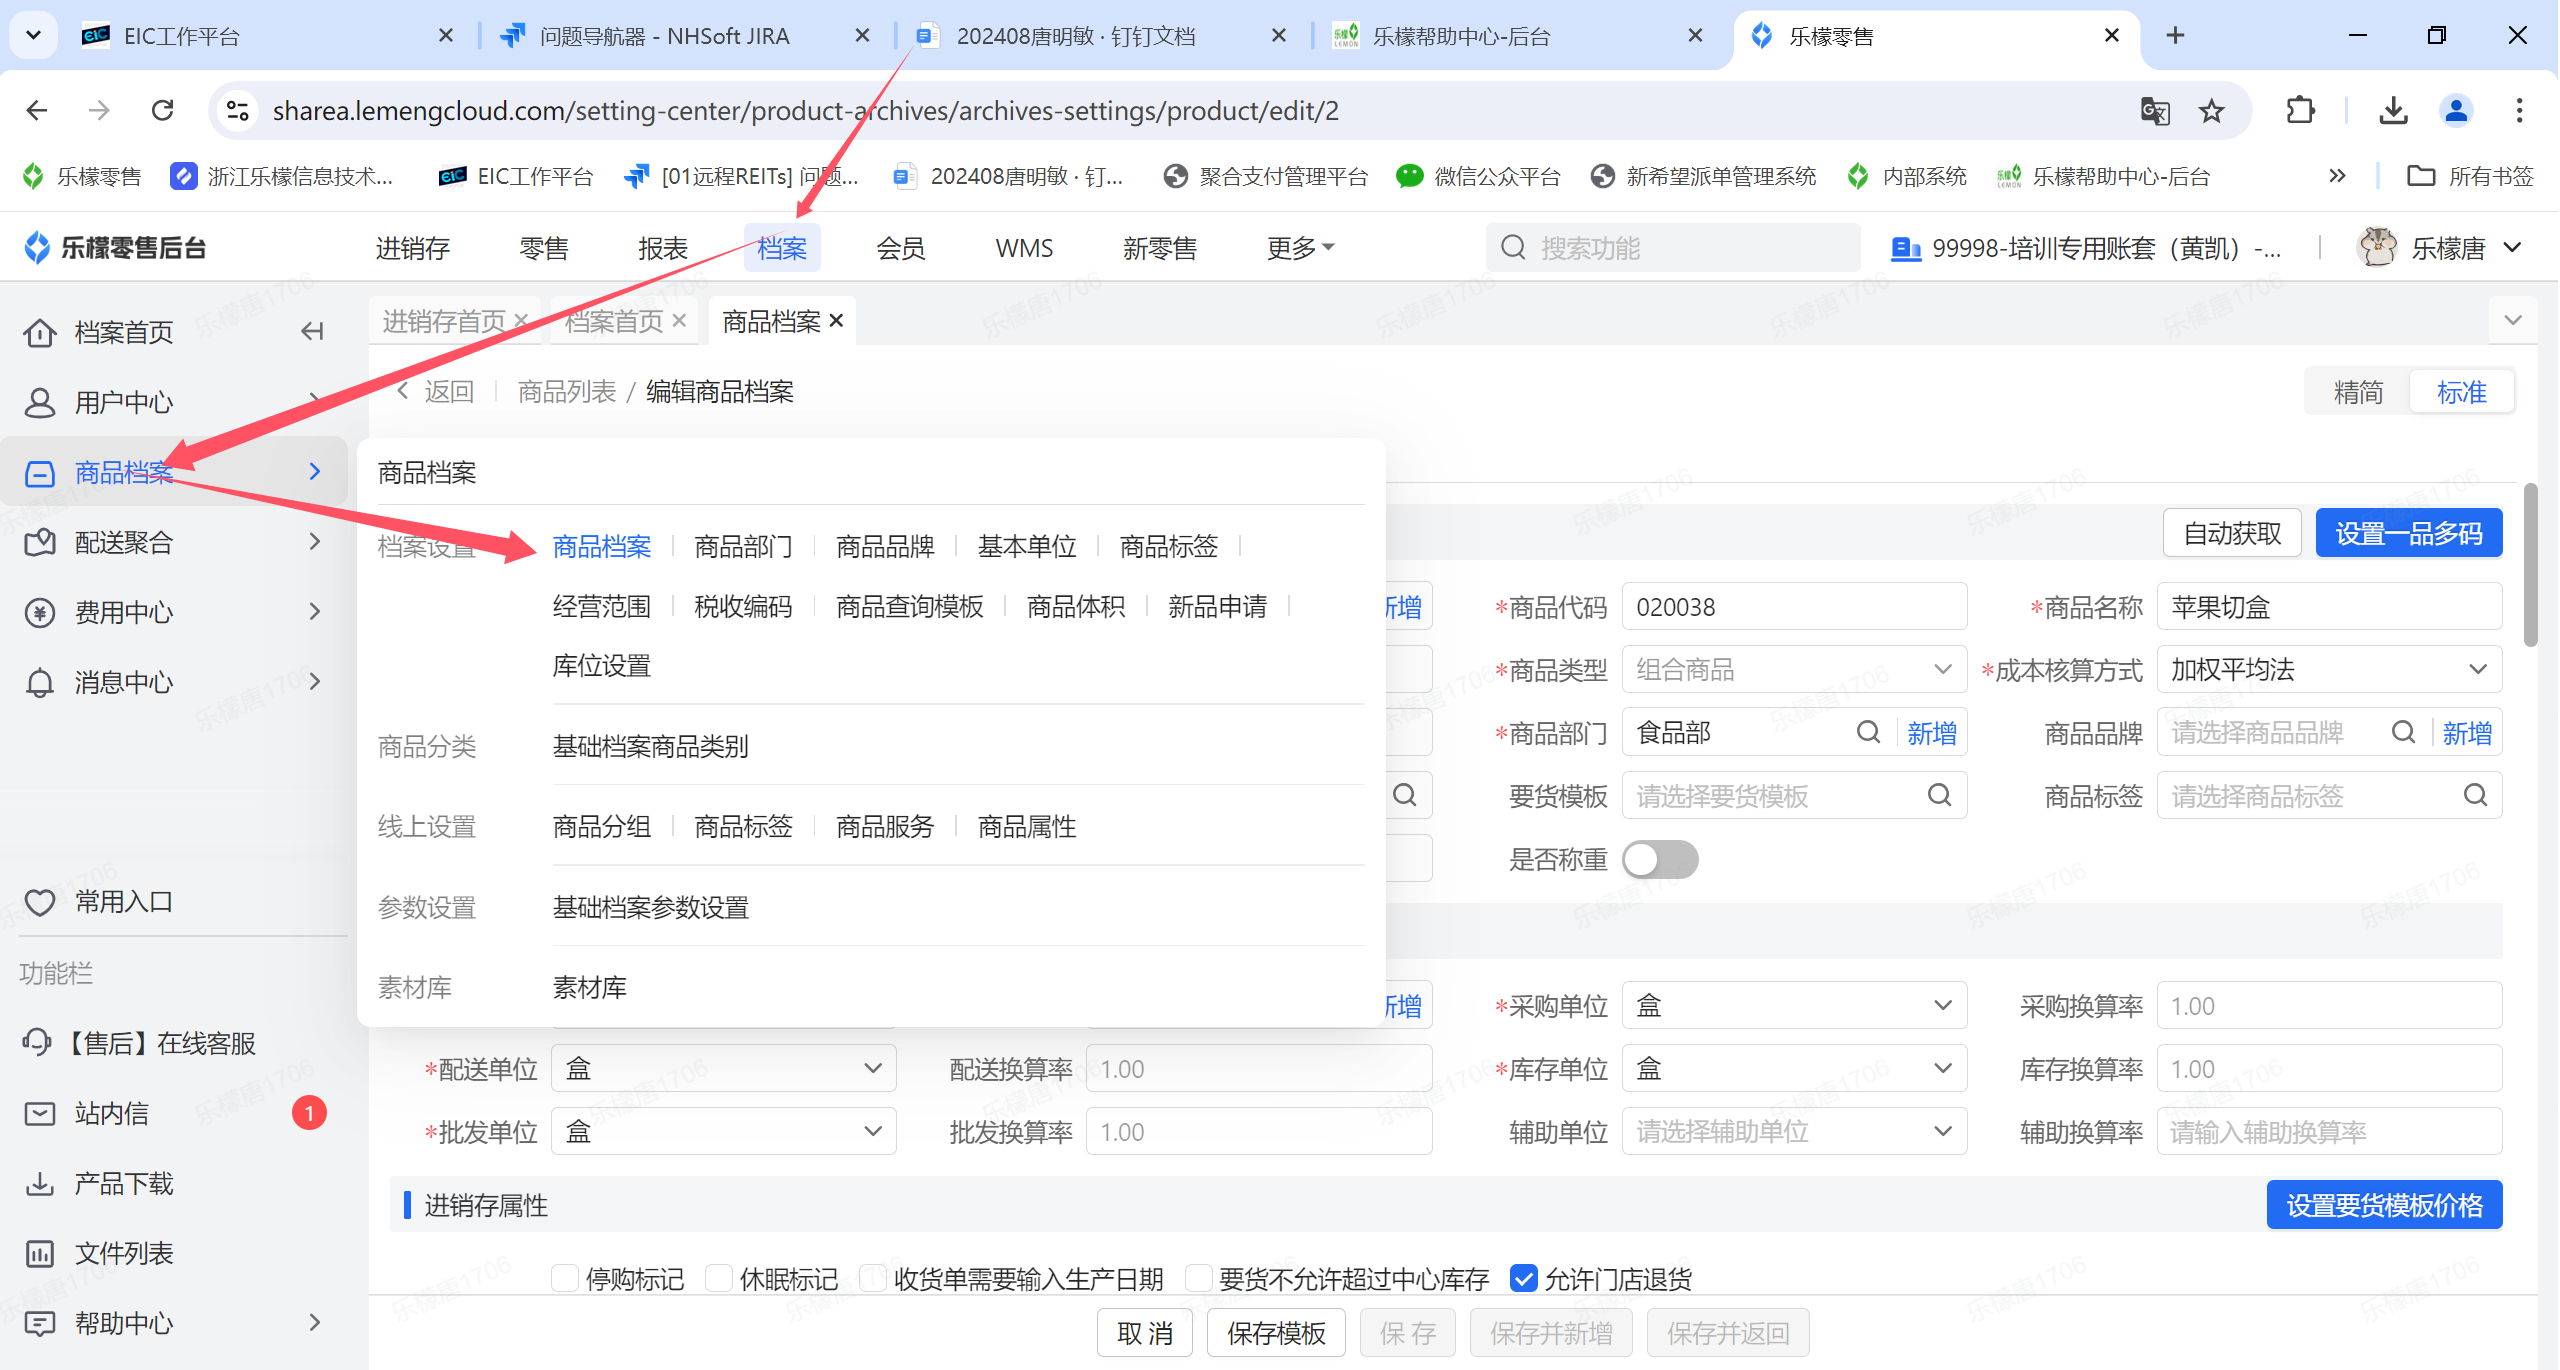Click the 保存模板 button
The image size is (2560, 1370).
pyautogui.click(x=1276, y=1333)
